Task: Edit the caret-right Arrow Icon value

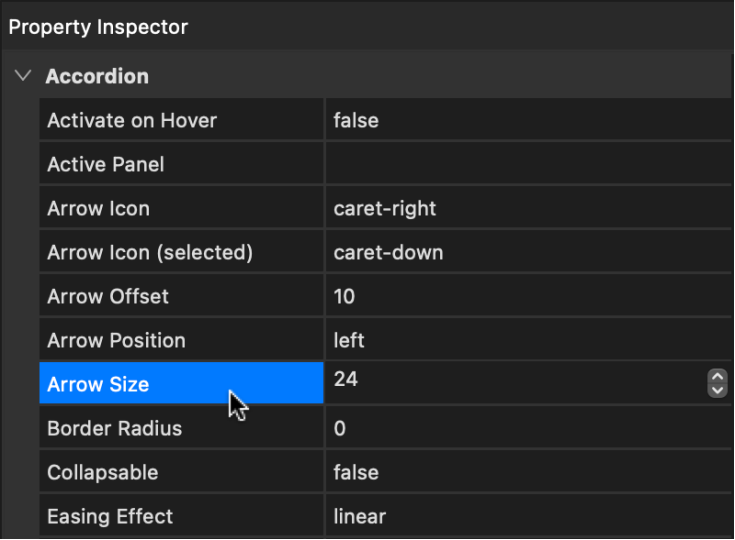Action: click(x=385, y=209)
